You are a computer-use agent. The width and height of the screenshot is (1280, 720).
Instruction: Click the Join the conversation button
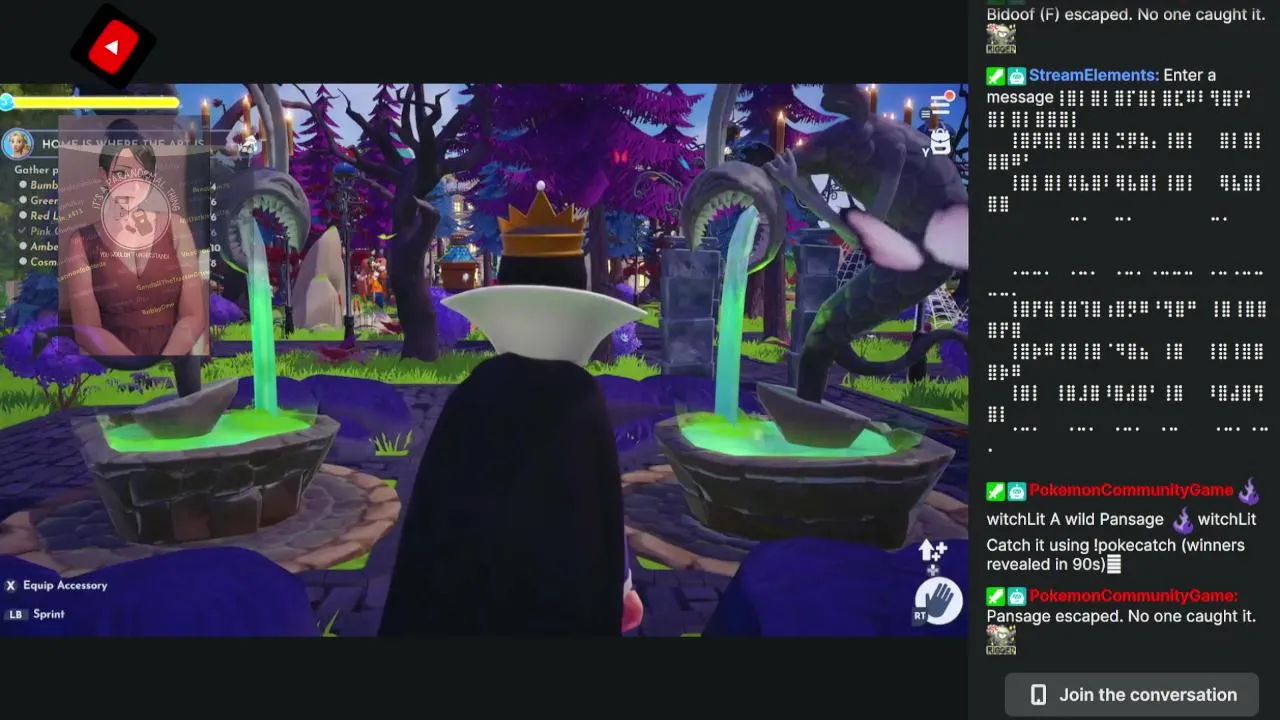(1132, 695)
